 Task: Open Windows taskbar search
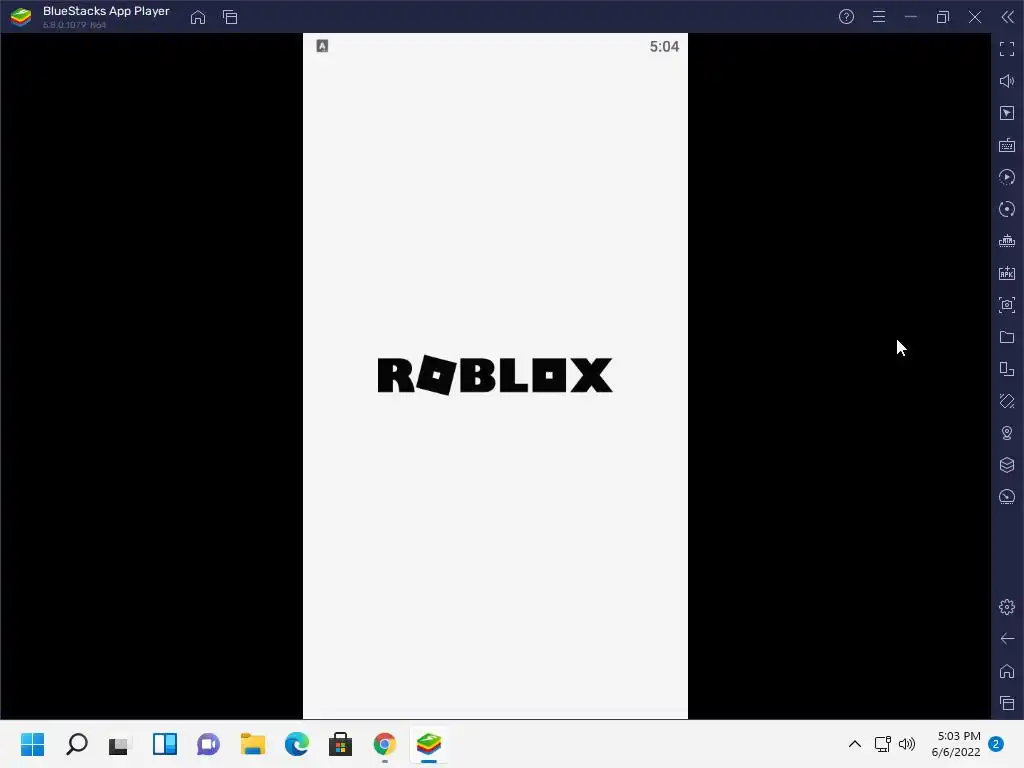(76, 744)
